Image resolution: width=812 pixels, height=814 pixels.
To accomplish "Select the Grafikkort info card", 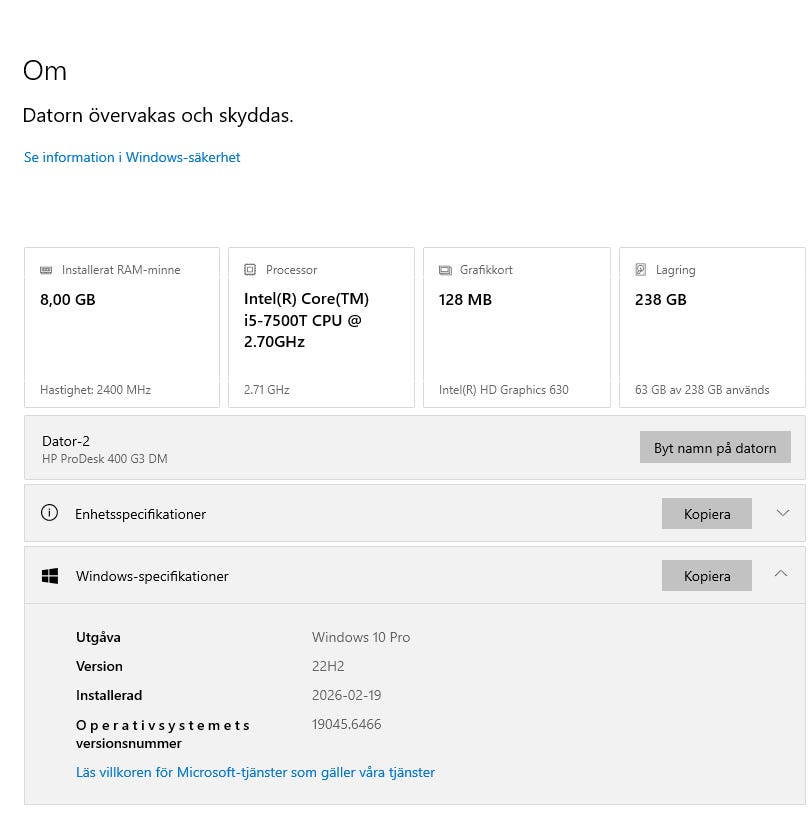I will (x=517, y=328).
